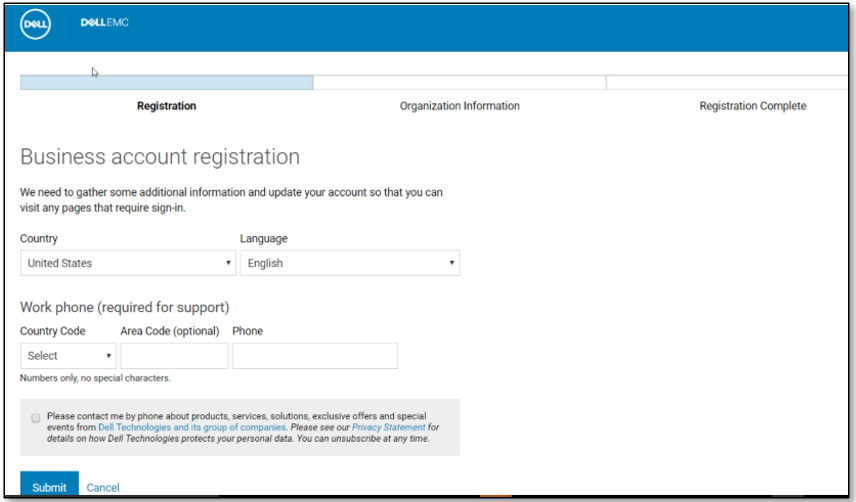856x502 pixels.
Task: Click the Cancel link
Action: point(103,488)
